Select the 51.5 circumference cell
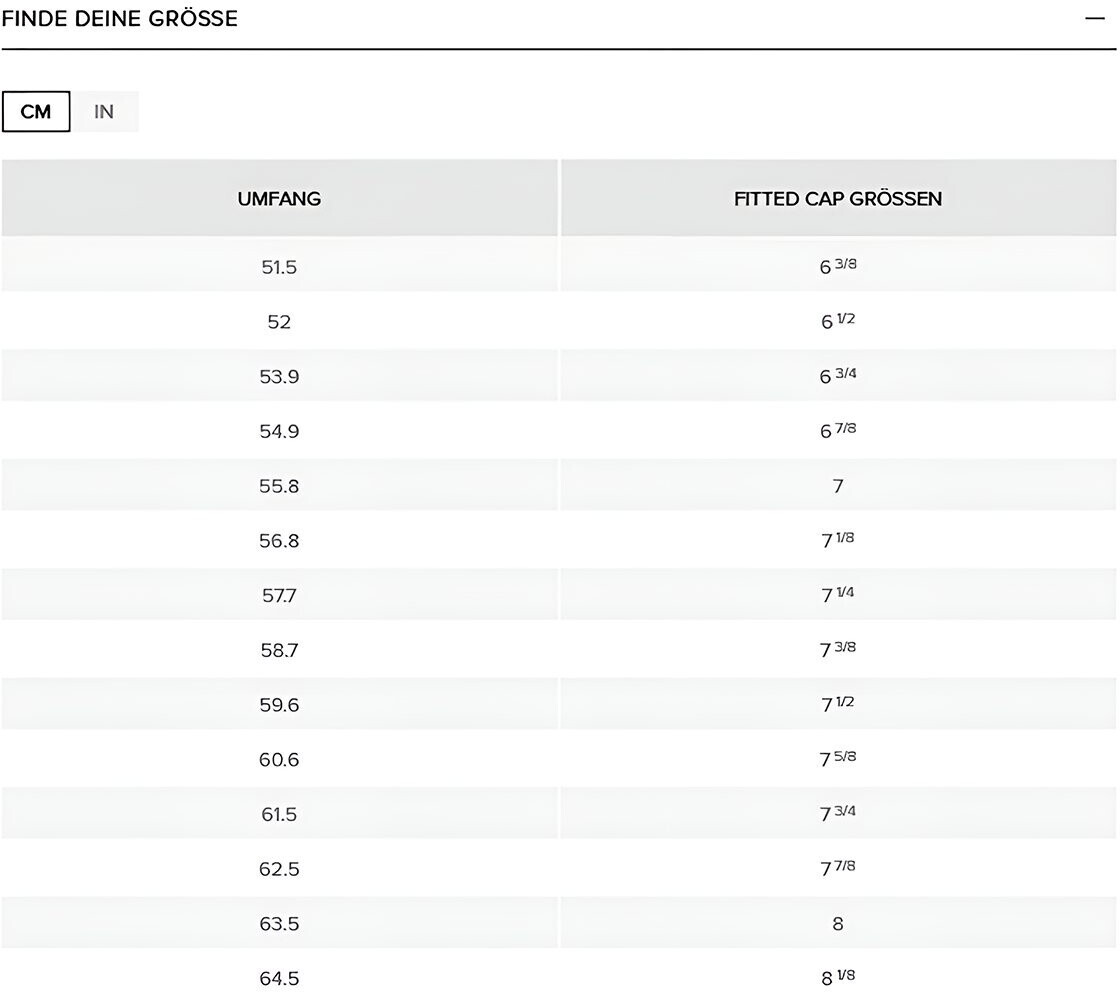 279,267
